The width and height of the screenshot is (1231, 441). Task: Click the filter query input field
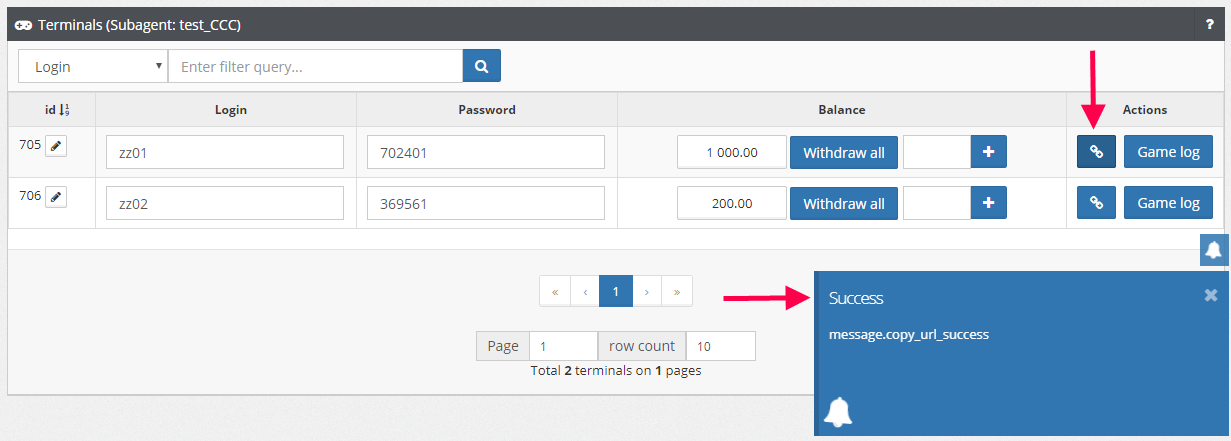pos(315,67)
